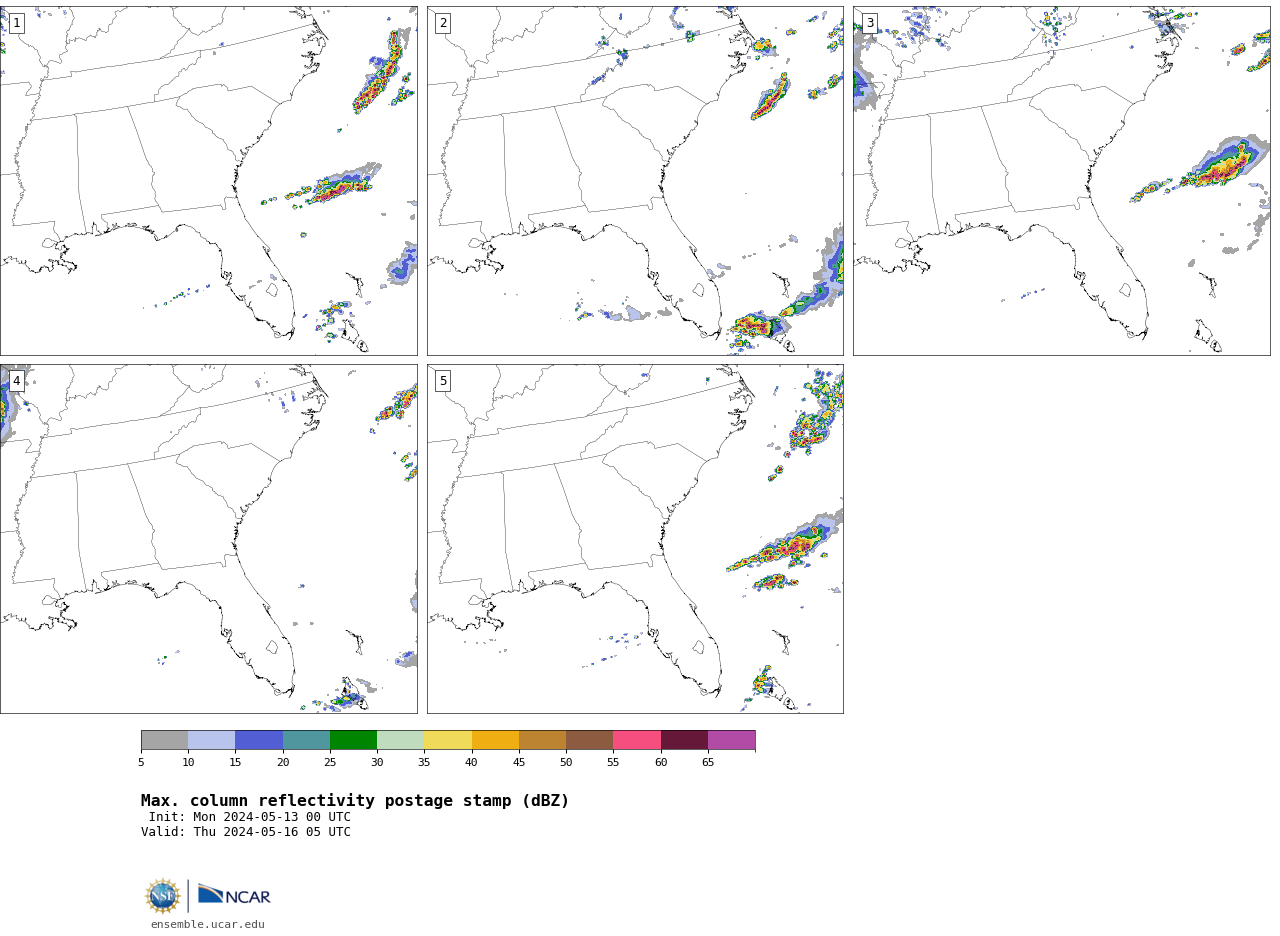This screenshot has height=936, width=1280.
Task: Select the purple 65+ dBZ swatch
Action: tap(731, 740)
